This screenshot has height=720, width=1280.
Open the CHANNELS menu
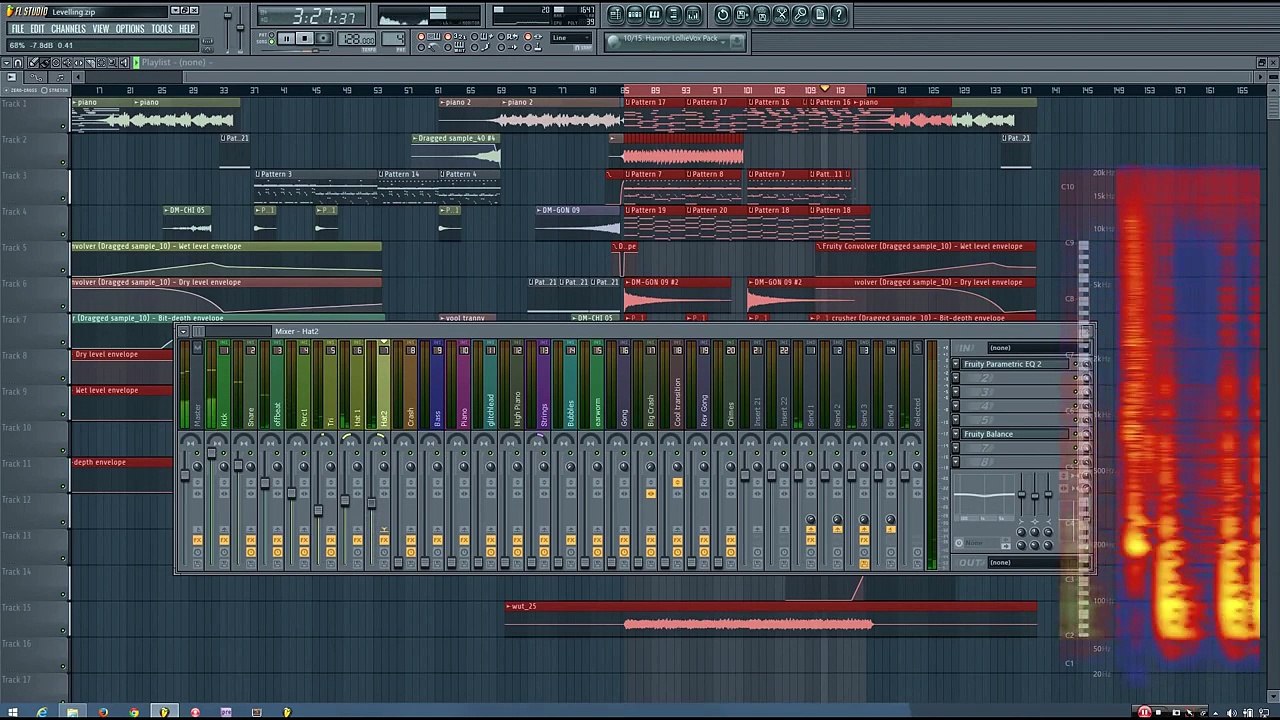coord(68,29)
